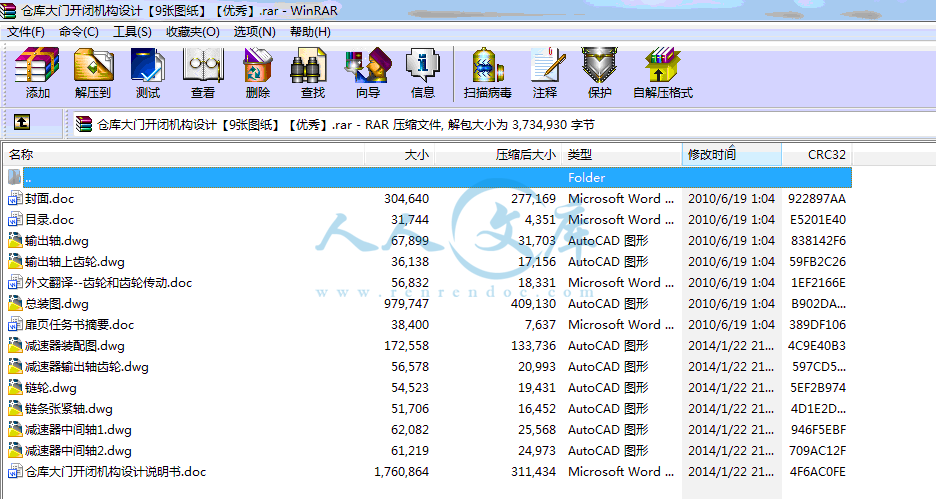Open the 查找 (Find) tool
Viewport: 936px width, 499px height.
click(313, 73)
